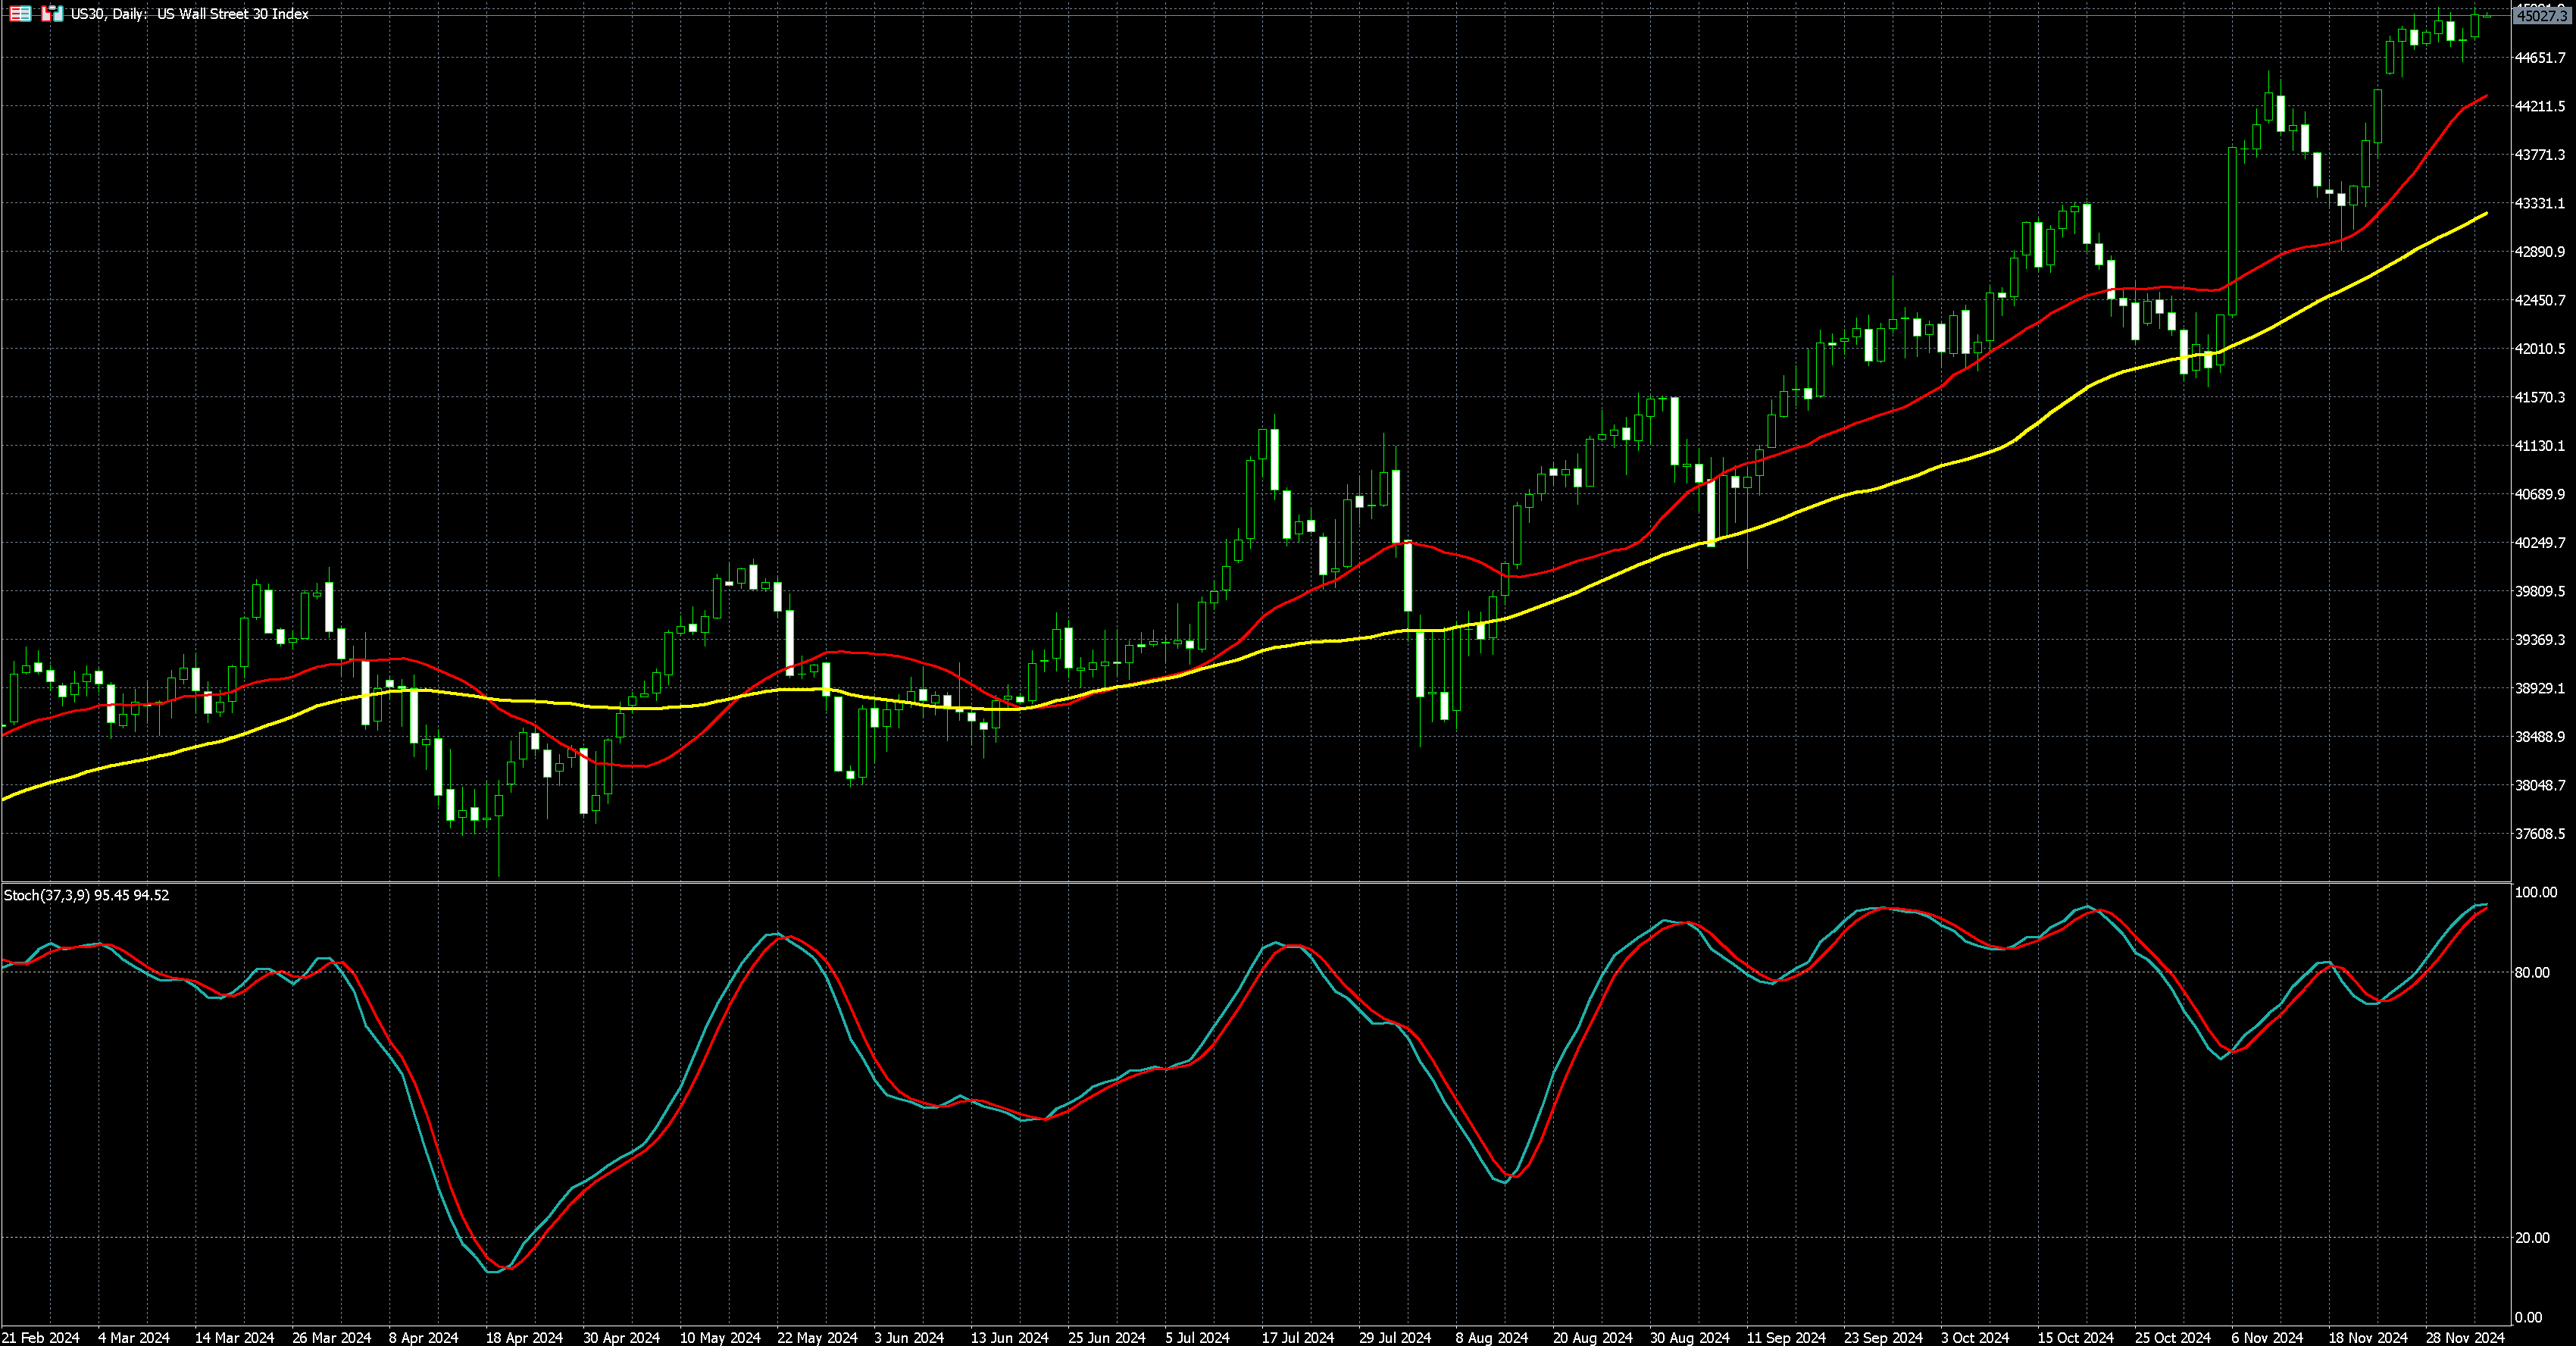This screenshot has width=2576, height=1346.
Task: Click the 37608.5 price scale label
Action: tap(2540, 834)
